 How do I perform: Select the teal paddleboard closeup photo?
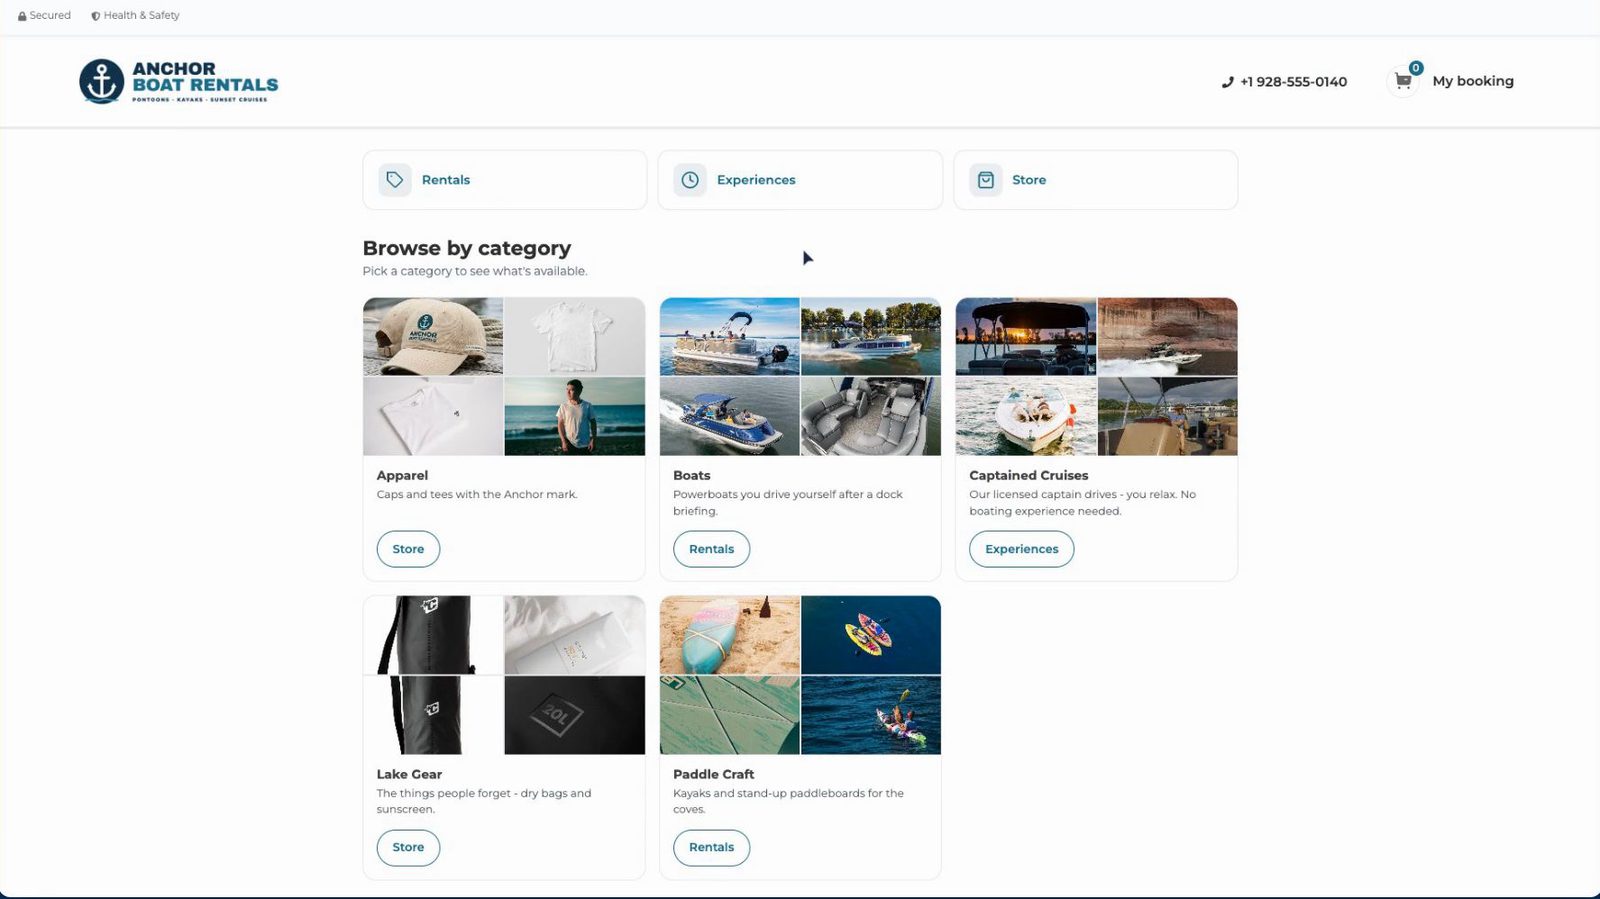730,715
